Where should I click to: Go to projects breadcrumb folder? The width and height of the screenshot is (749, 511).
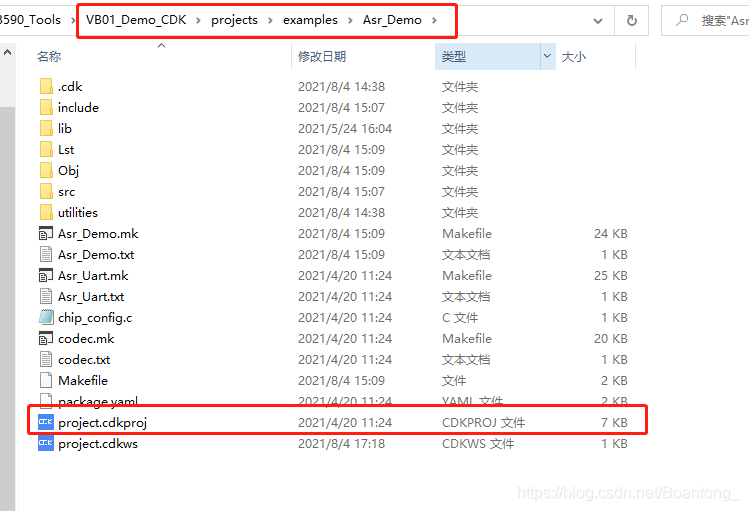pyautogui.click(x=235, y=20)
